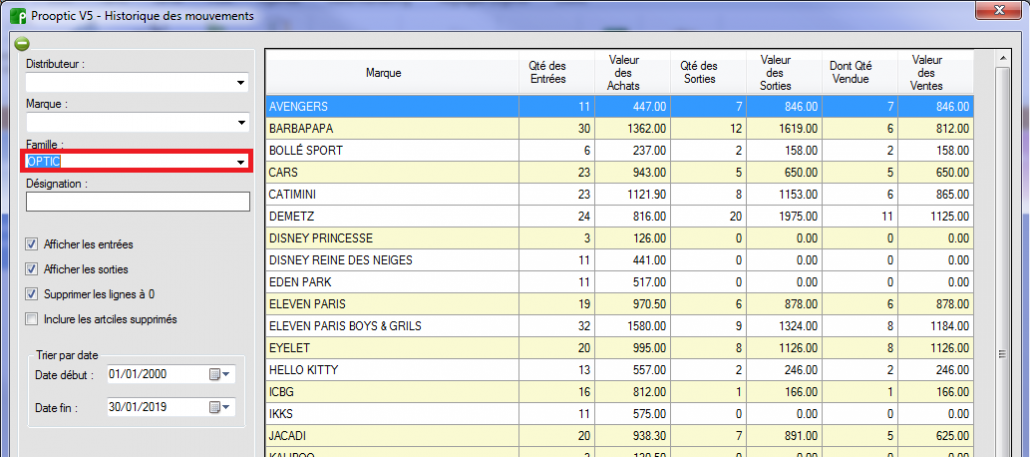Select the DISNEY PRINCESSE row
Viewport: 1030px width, 457px height.
(x=619, y=238)
